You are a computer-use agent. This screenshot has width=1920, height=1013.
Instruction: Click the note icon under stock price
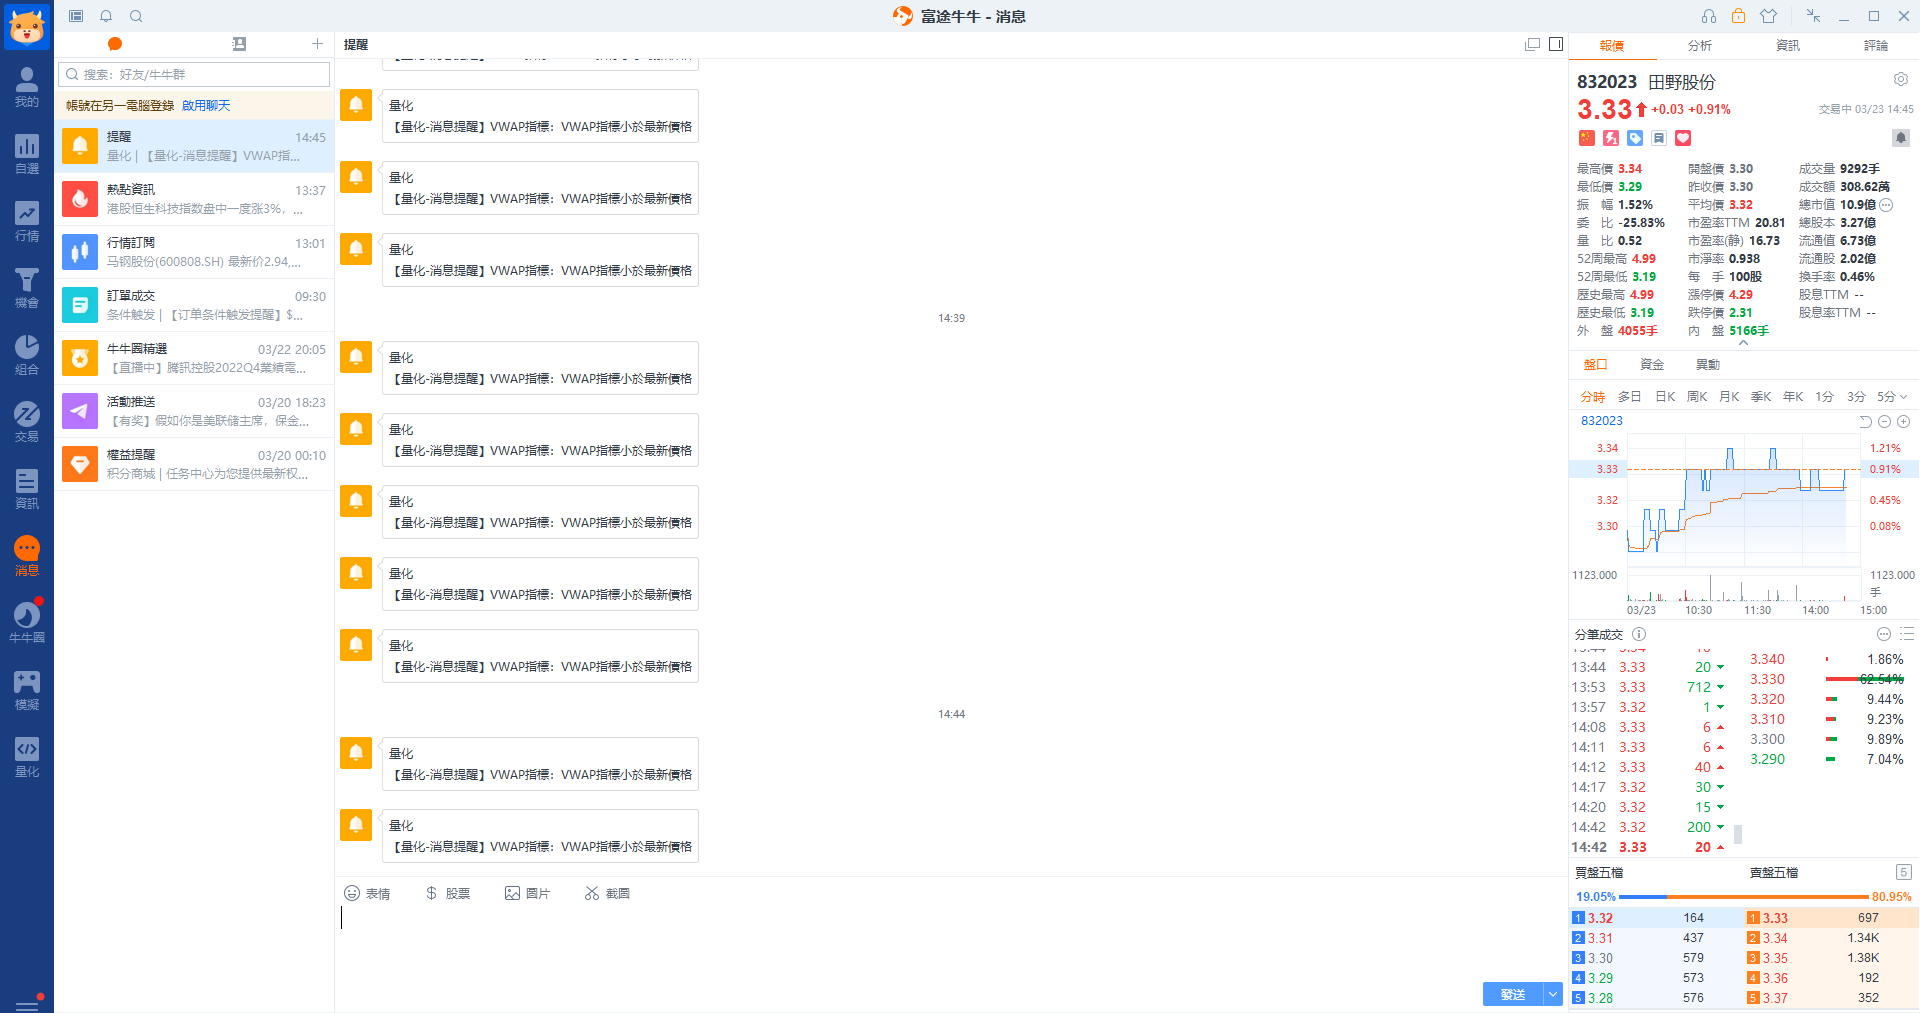(x=1659, y=138)
